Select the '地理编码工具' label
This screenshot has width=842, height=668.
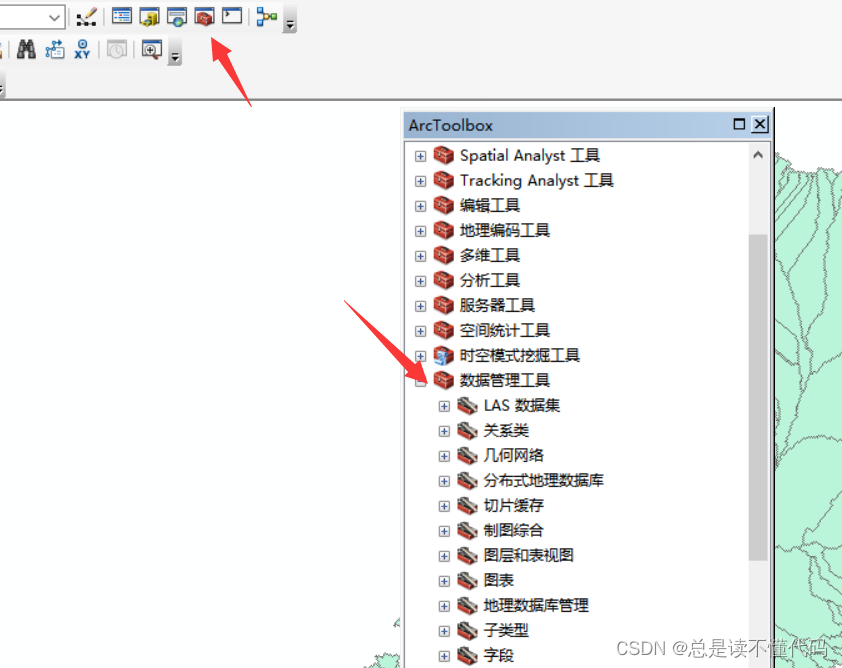click(505, 230)
